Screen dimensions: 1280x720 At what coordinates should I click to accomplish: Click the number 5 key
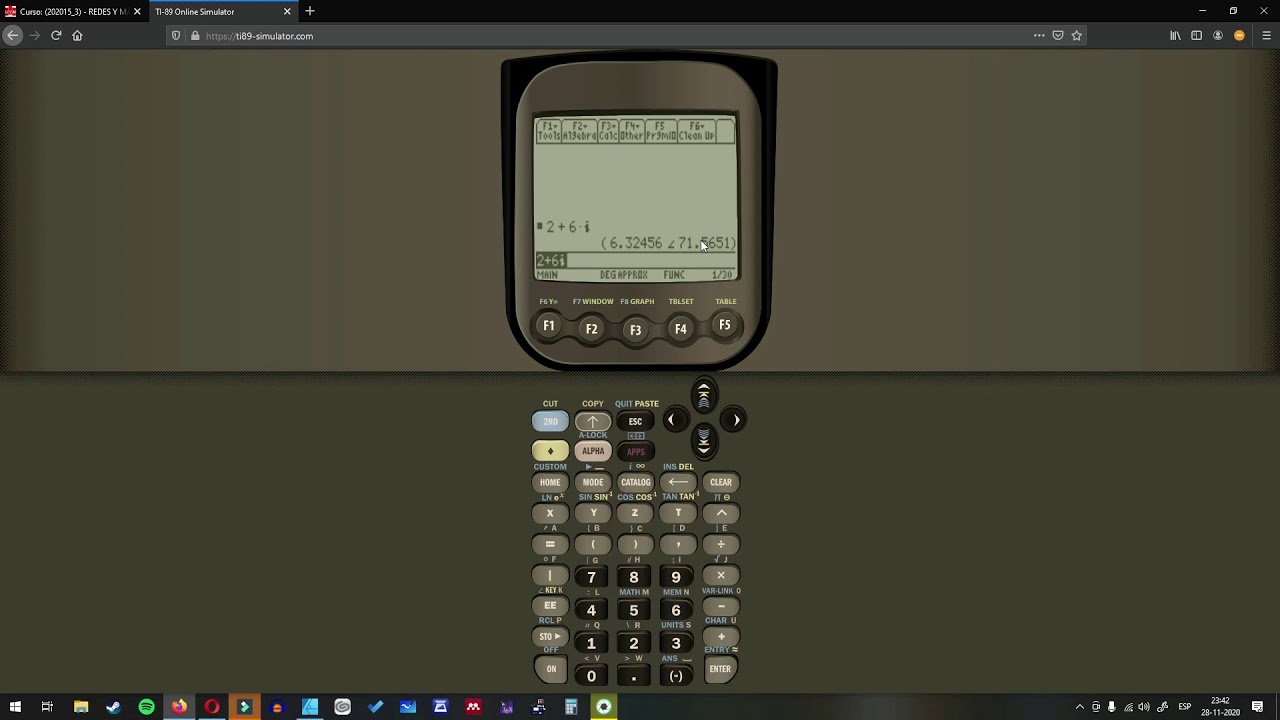coord(634,610)
